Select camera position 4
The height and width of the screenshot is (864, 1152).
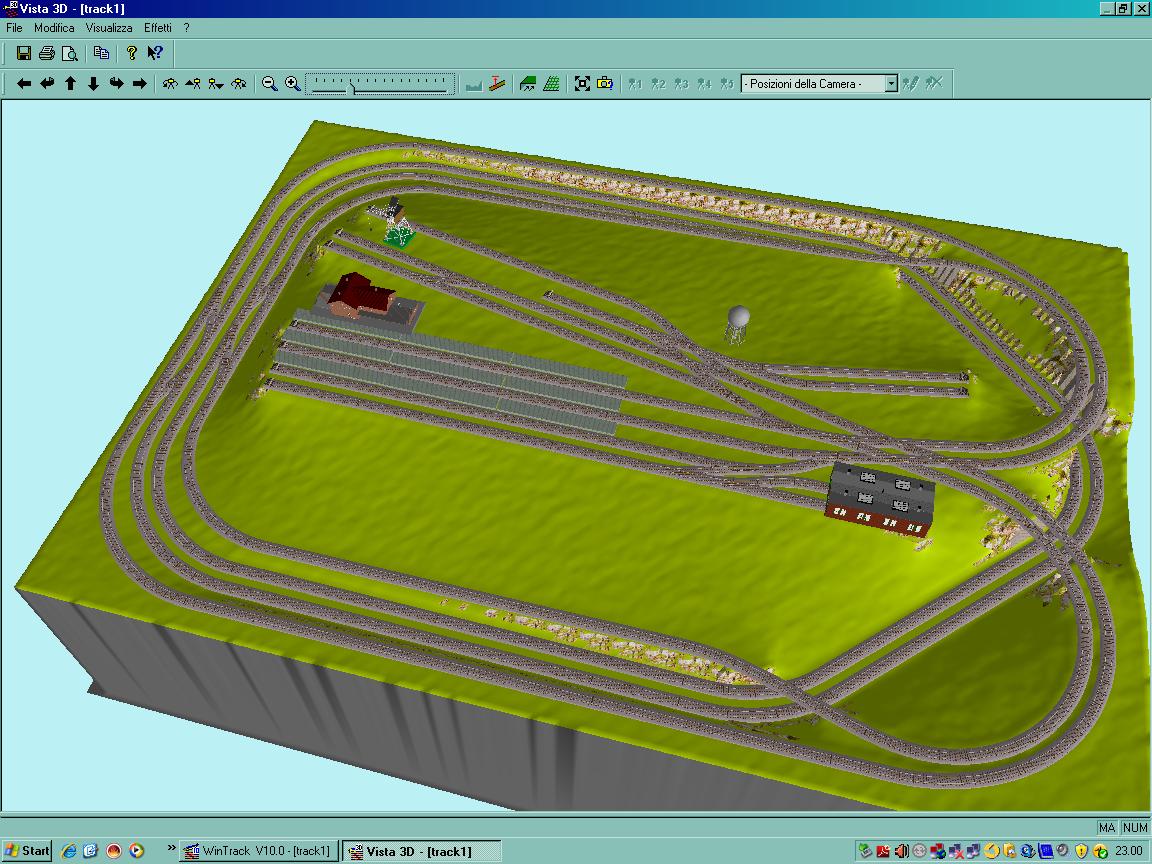point(705,84)
